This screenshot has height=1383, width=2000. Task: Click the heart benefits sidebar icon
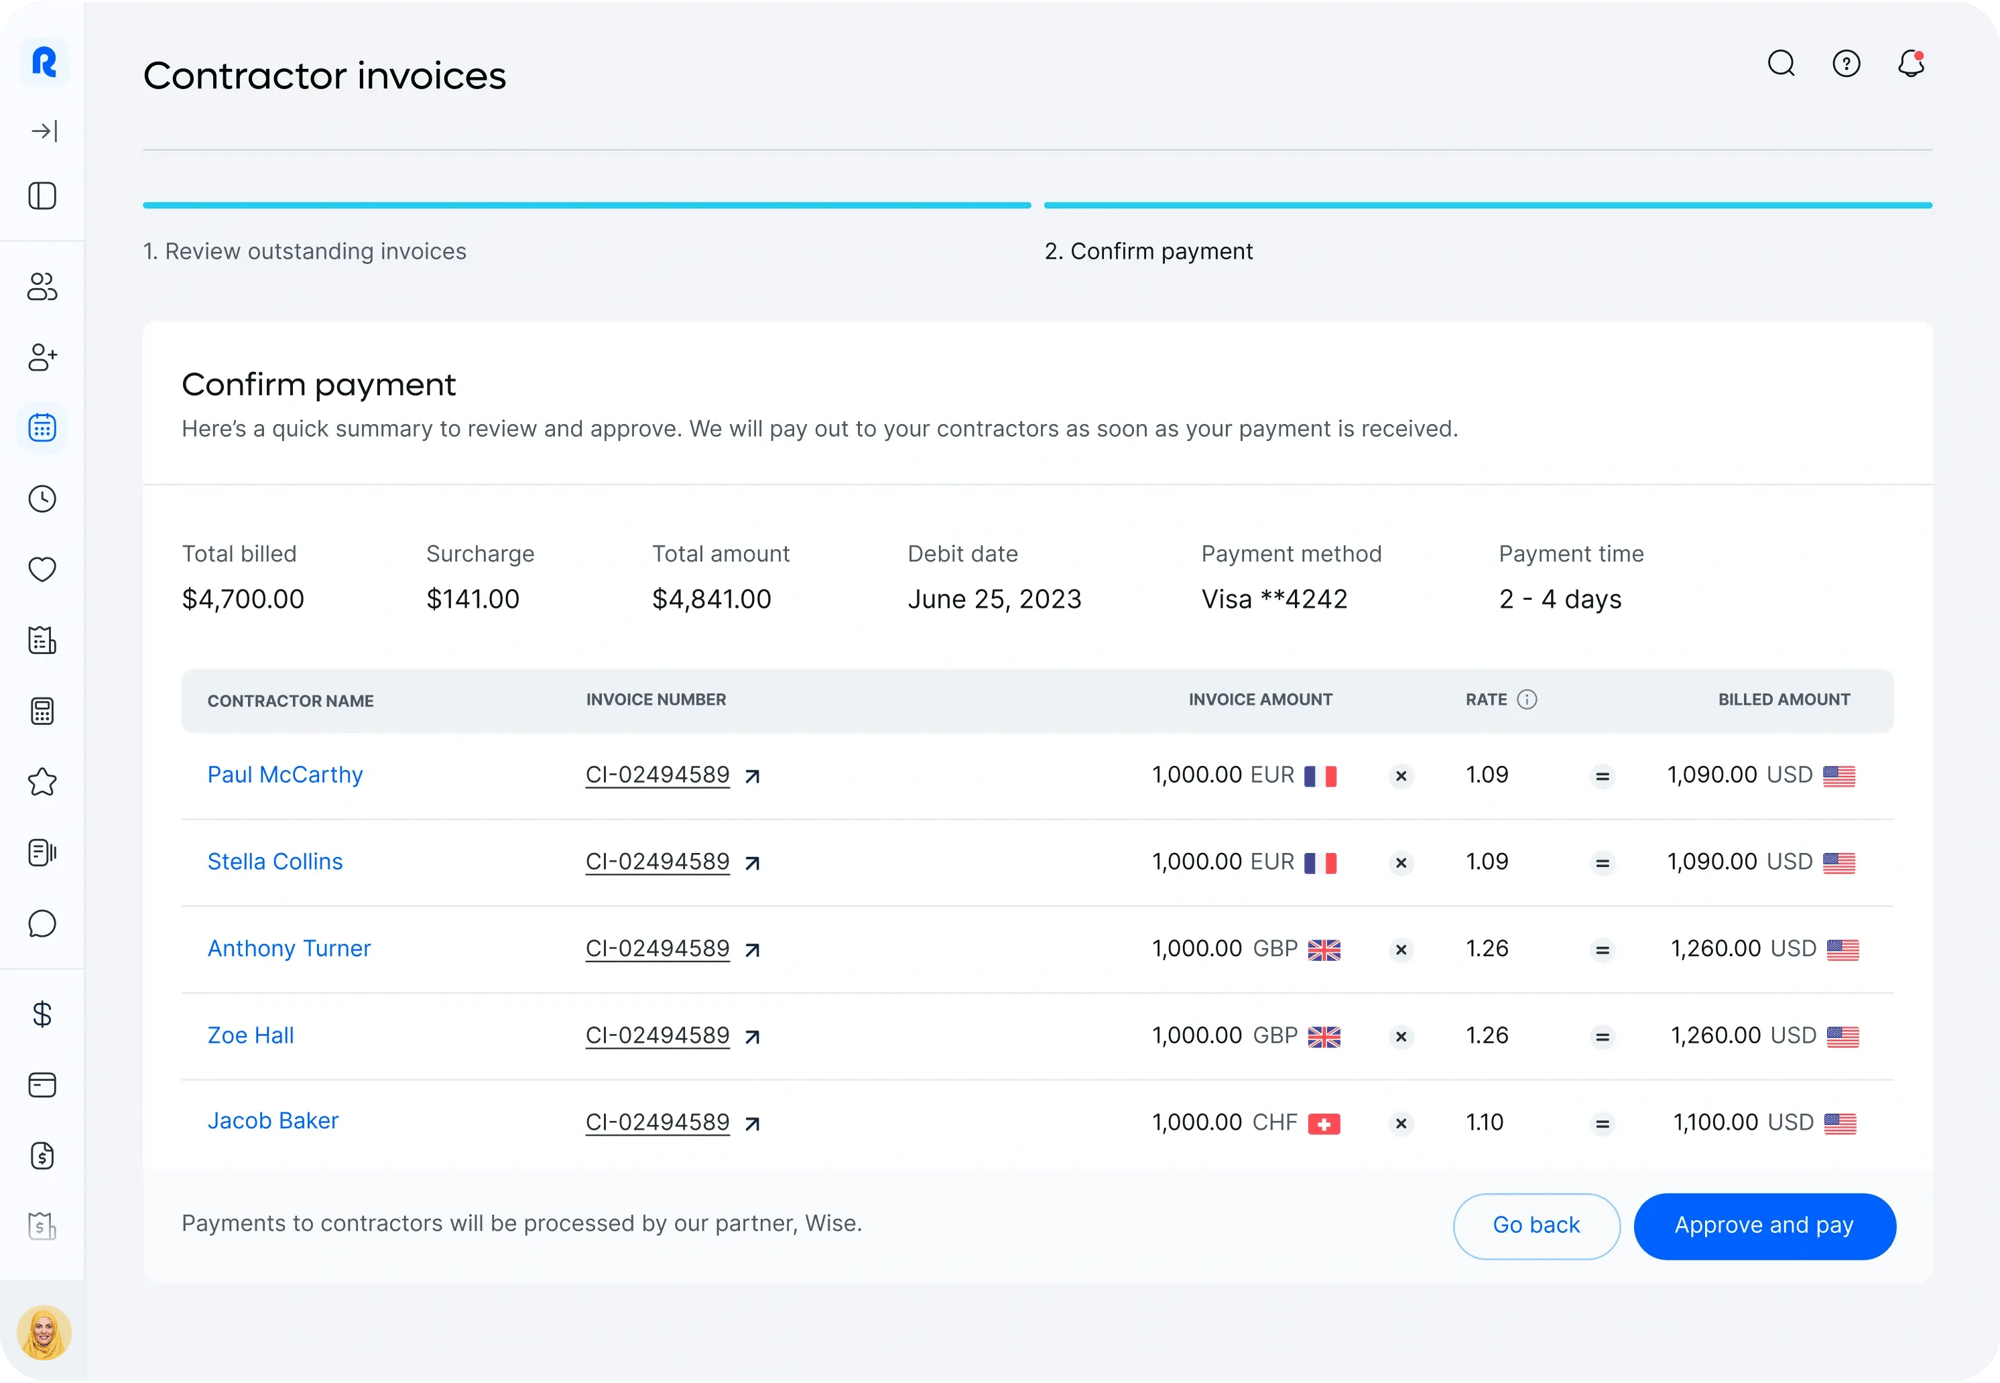click(42, 569)
